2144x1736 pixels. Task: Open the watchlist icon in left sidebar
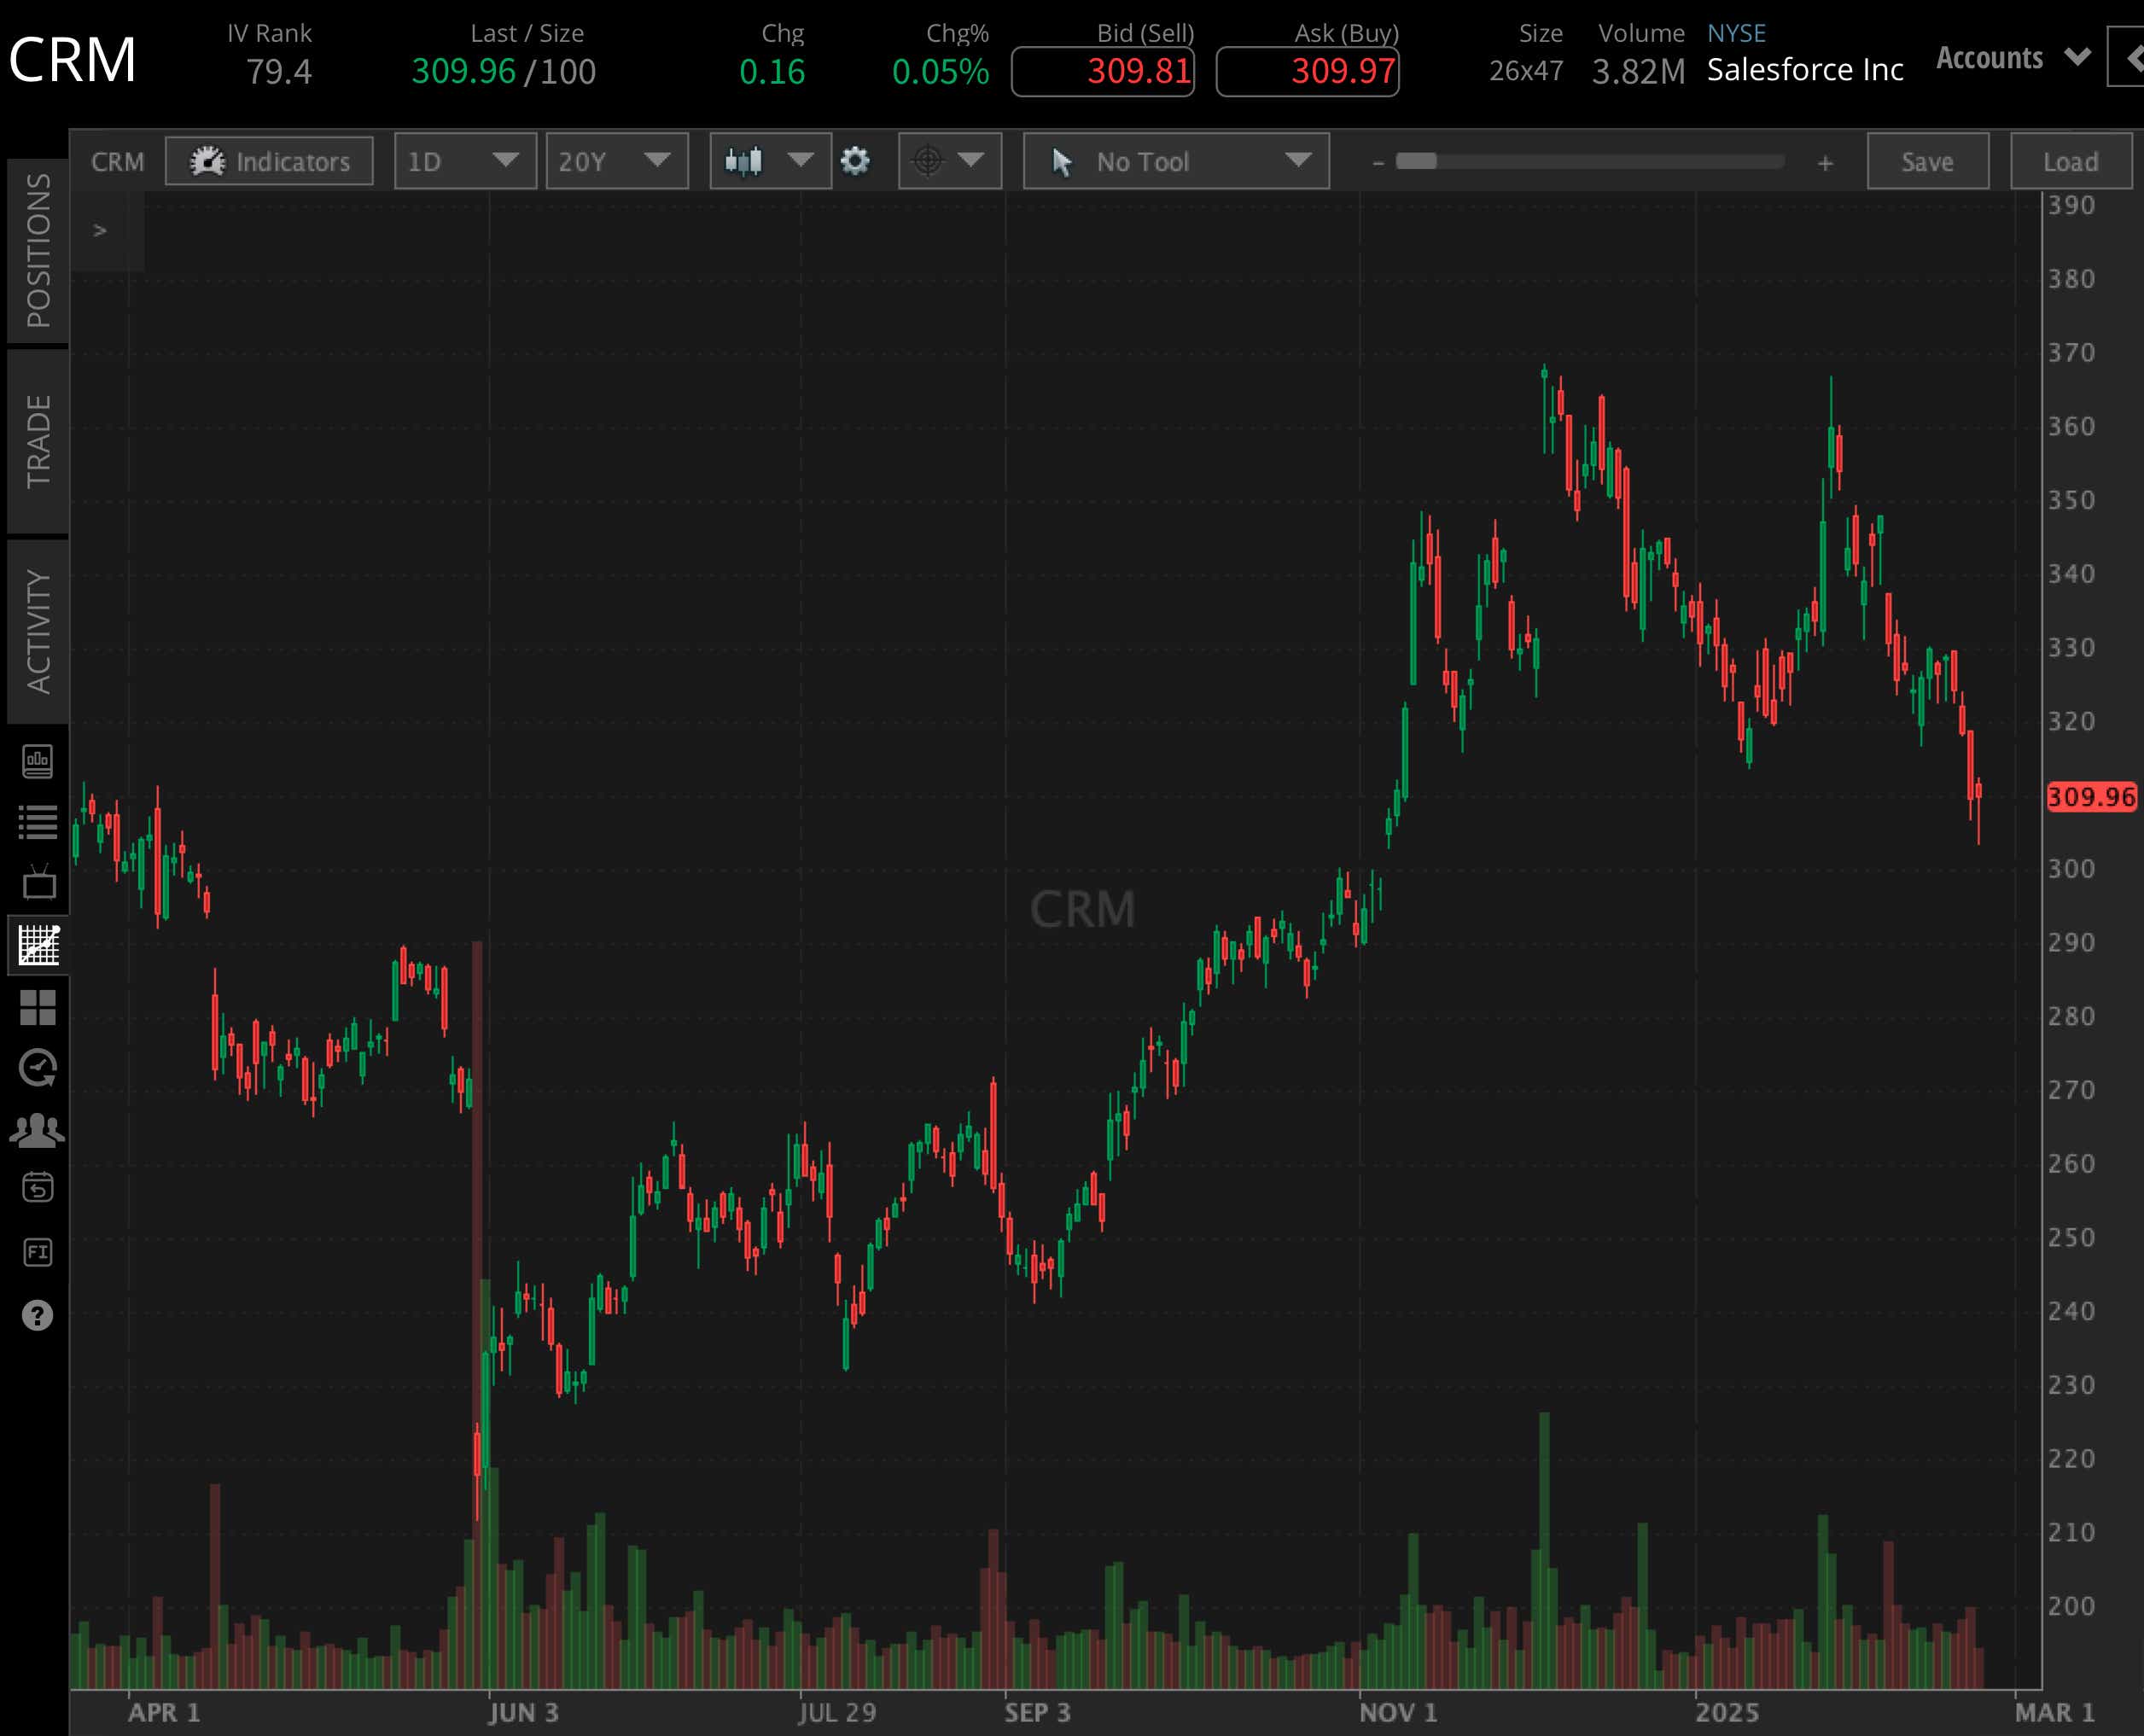pos(38,821)
